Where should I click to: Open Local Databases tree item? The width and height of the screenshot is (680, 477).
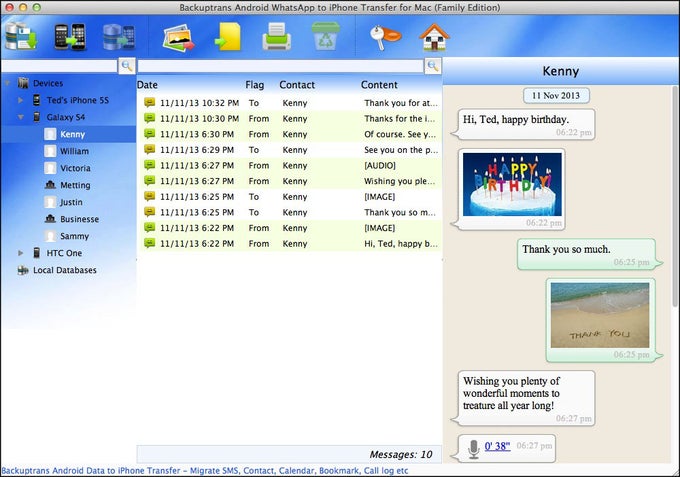65,270
